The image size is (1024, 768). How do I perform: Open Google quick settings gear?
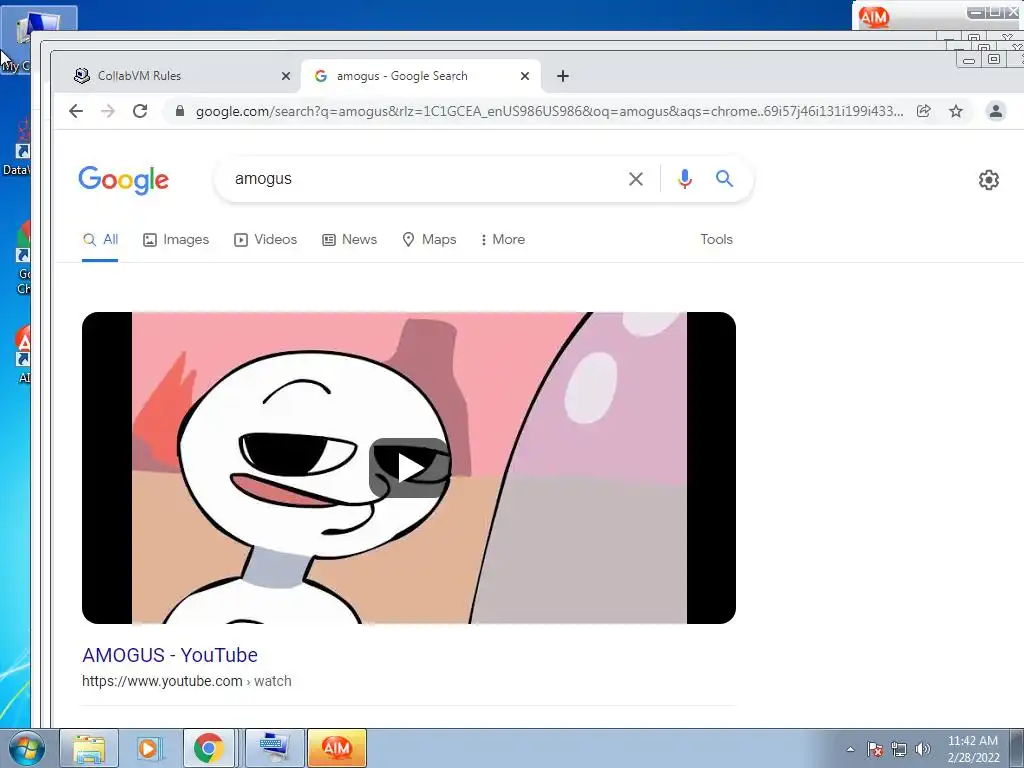pyautogui.click(x=989, y=180)
